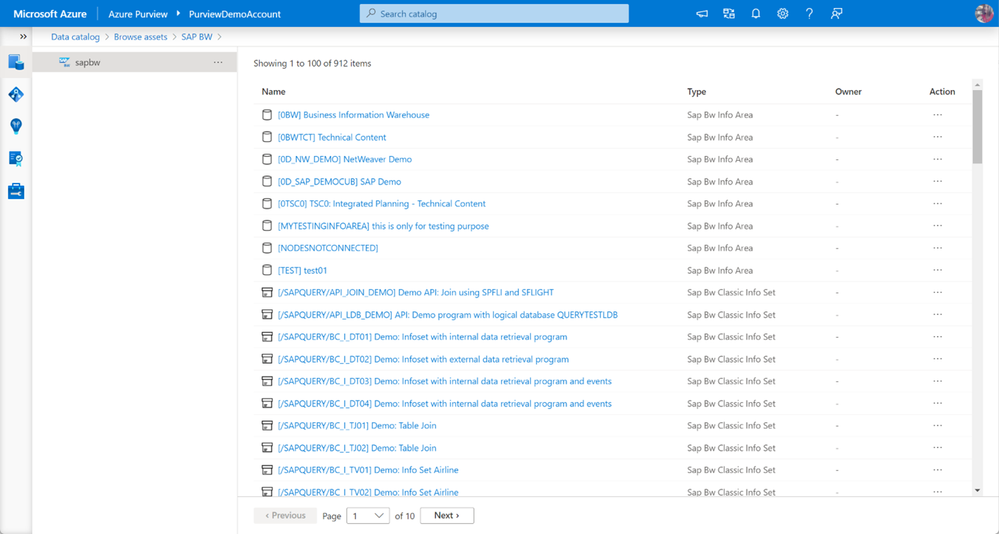Image resolution: width=999 pixels, height=534 pixels.
Task: Click PurviewDemoAccount in the header
Action: pyautogui.click(x=234, y=13)
